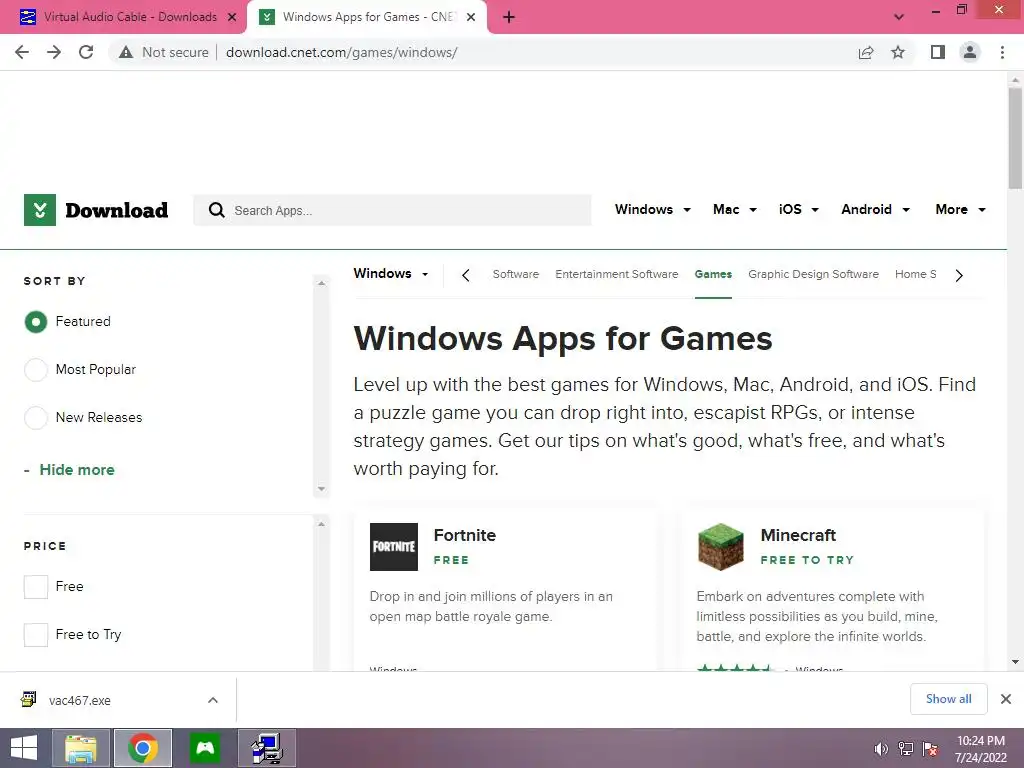Viewport: 1024px width, 768px height.
Task: Check the Free to Try filter
Action: (x=36, y=635)
